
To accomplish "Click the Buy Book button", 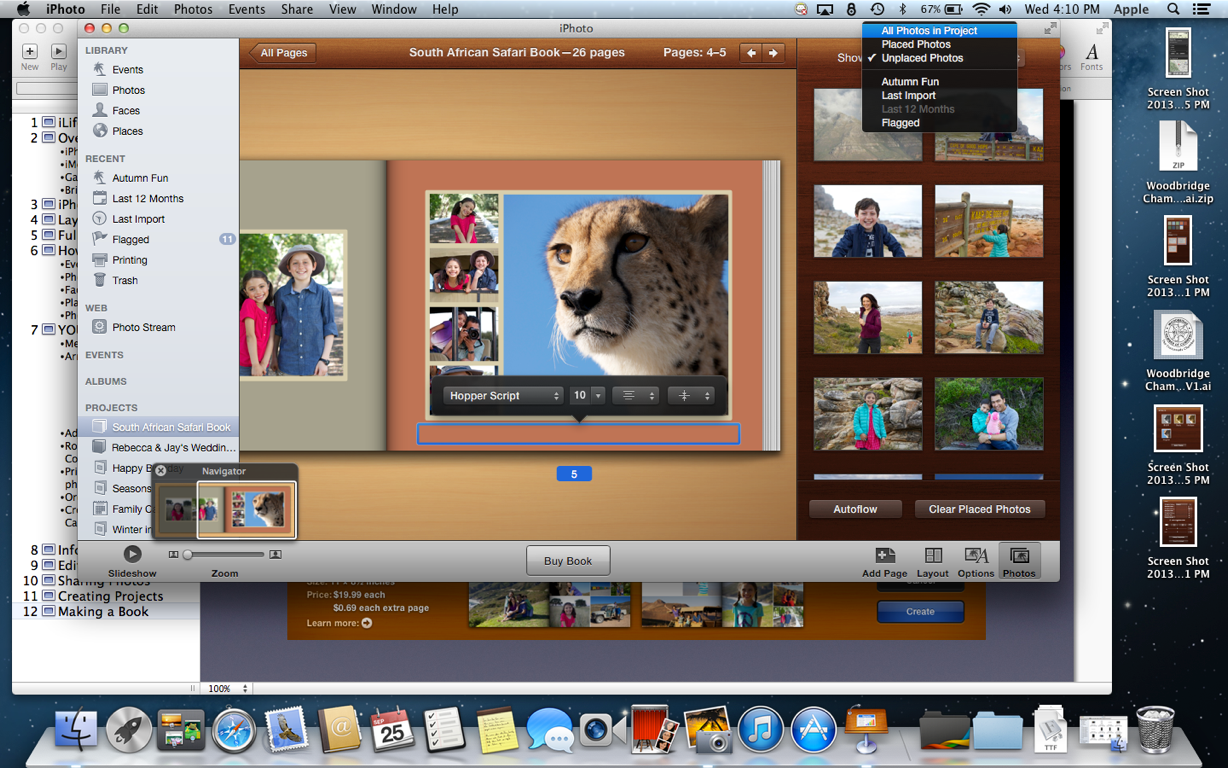I will tap(568, 561).
